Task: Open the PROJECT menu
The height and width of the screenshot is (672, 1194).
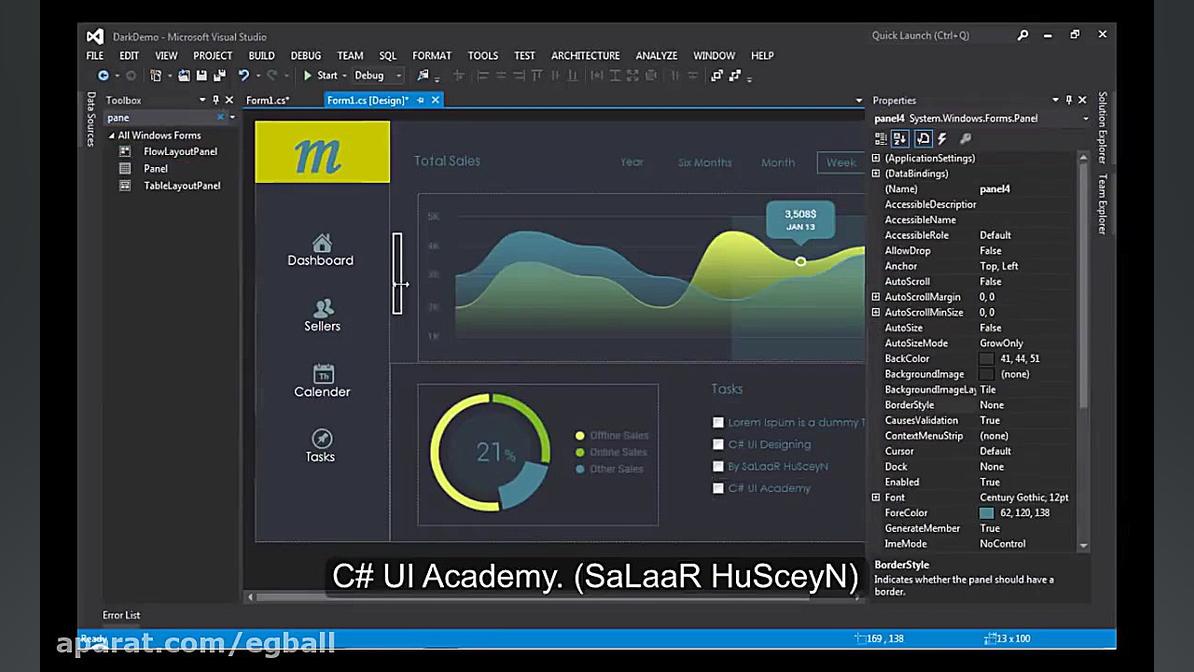Action: tap(212, 56)
